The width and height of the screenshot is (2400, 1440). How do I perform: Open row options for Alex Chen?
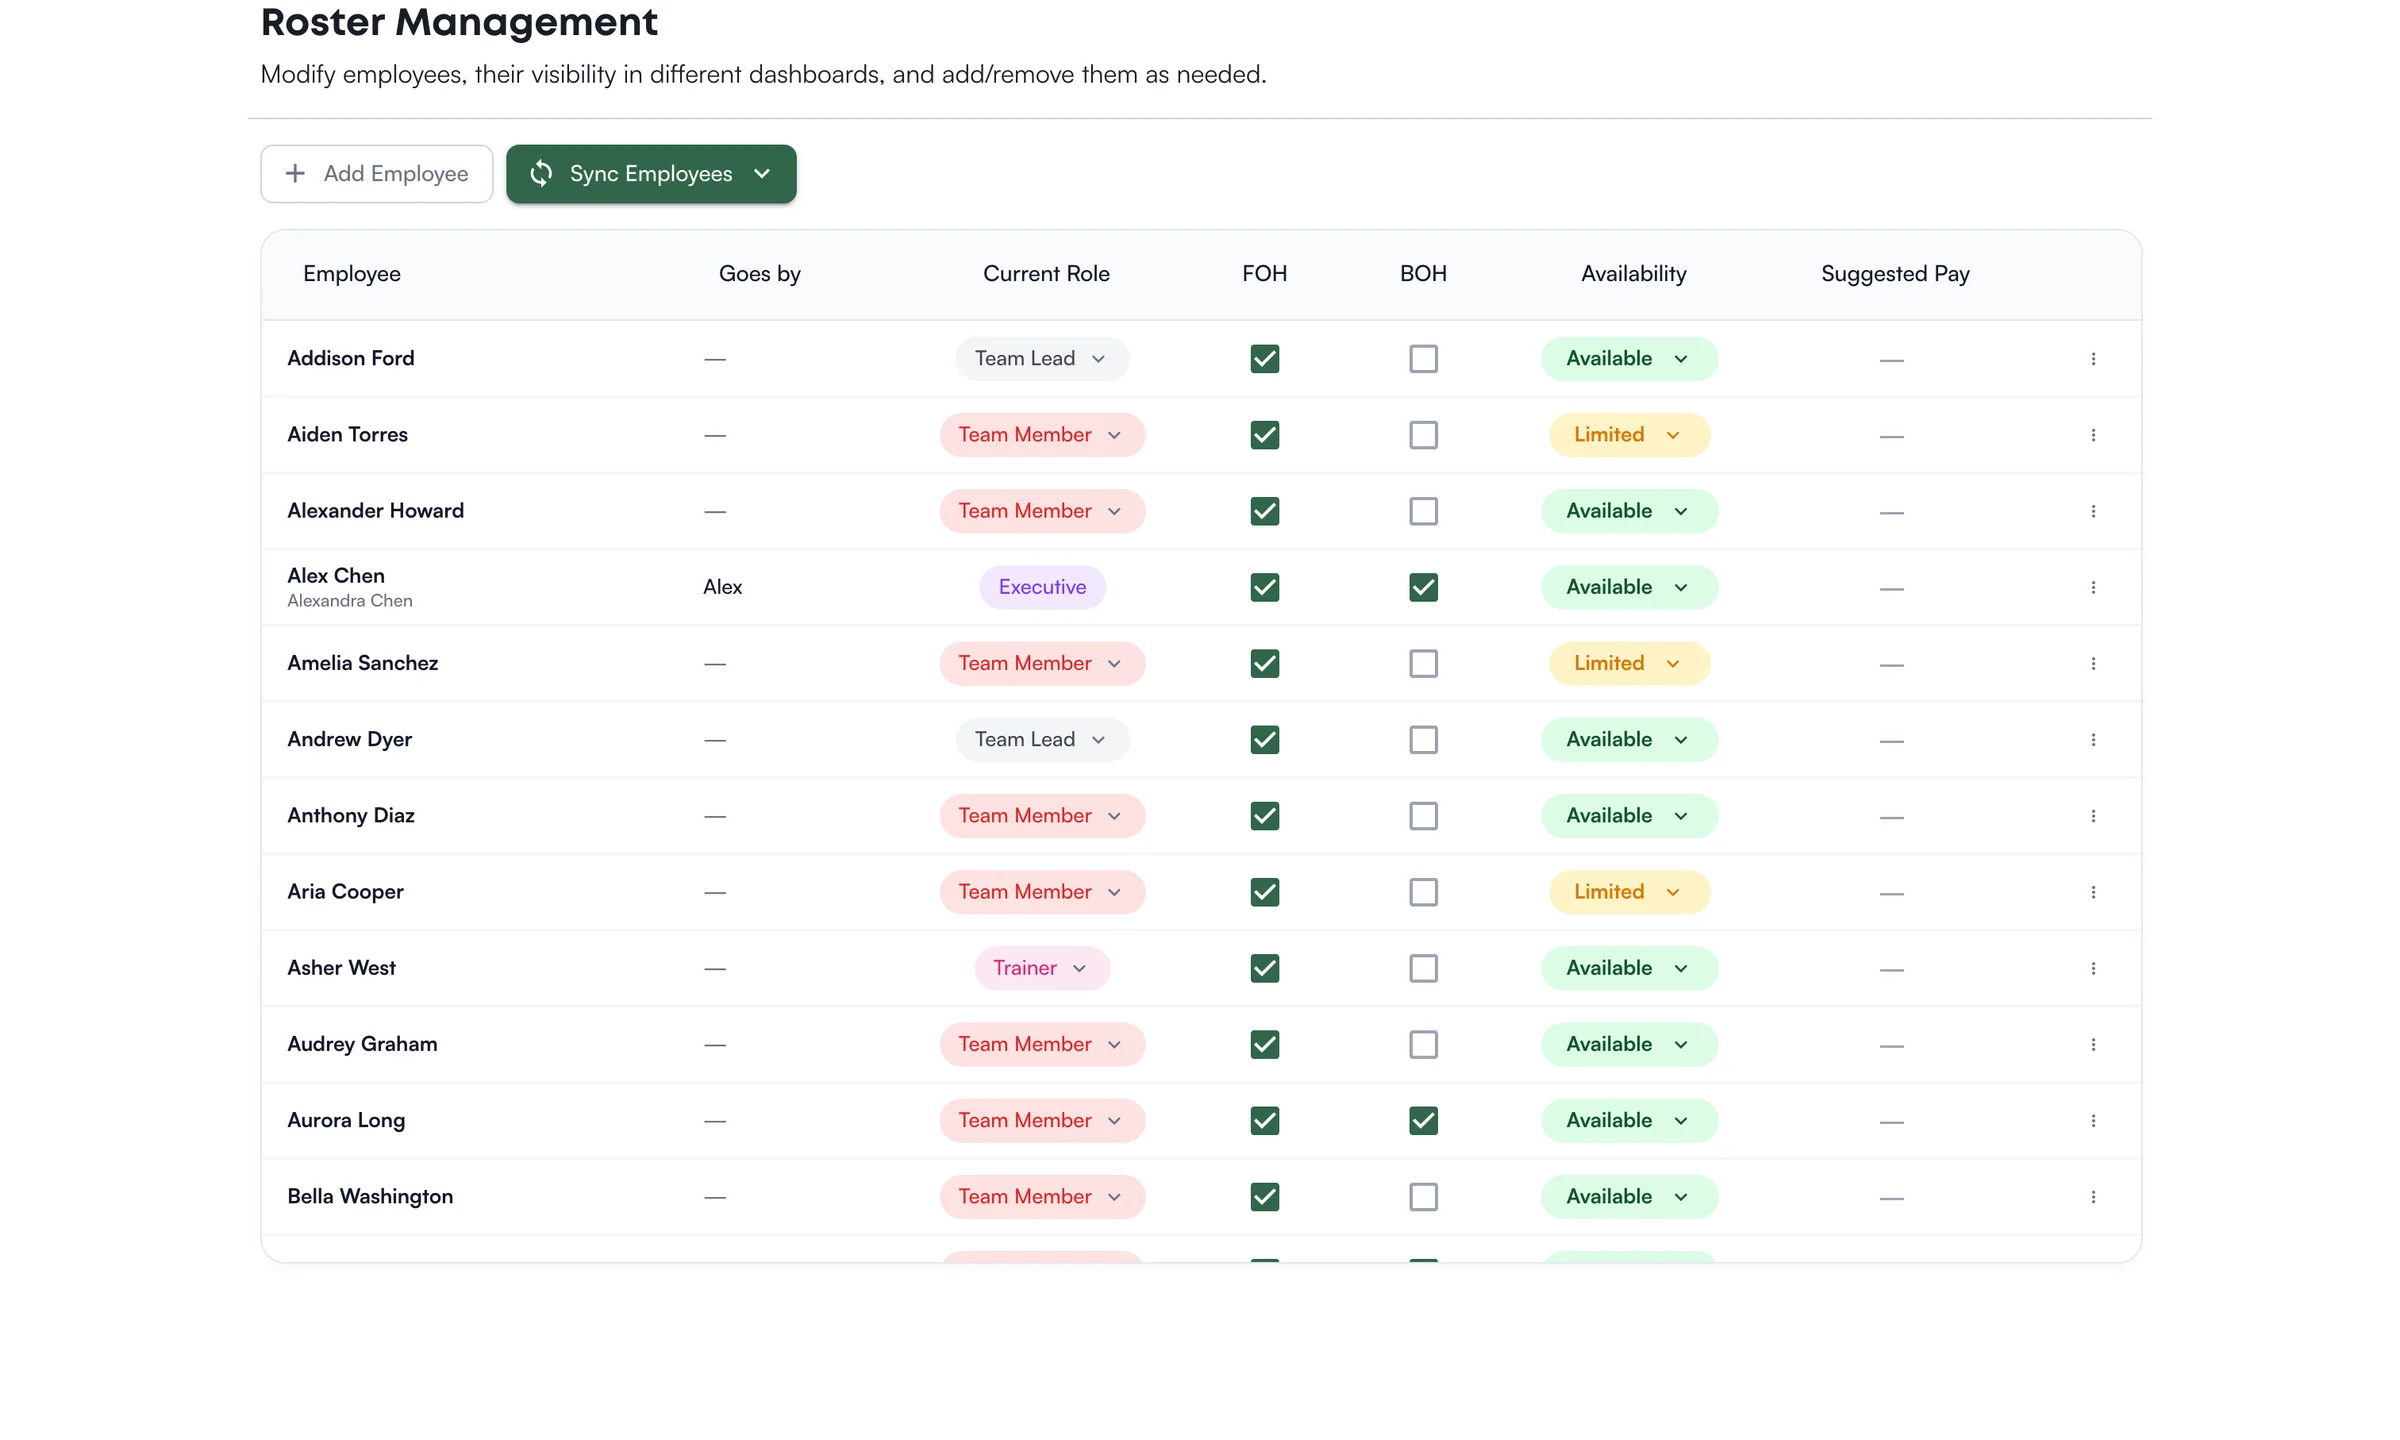click(2093, 587)
